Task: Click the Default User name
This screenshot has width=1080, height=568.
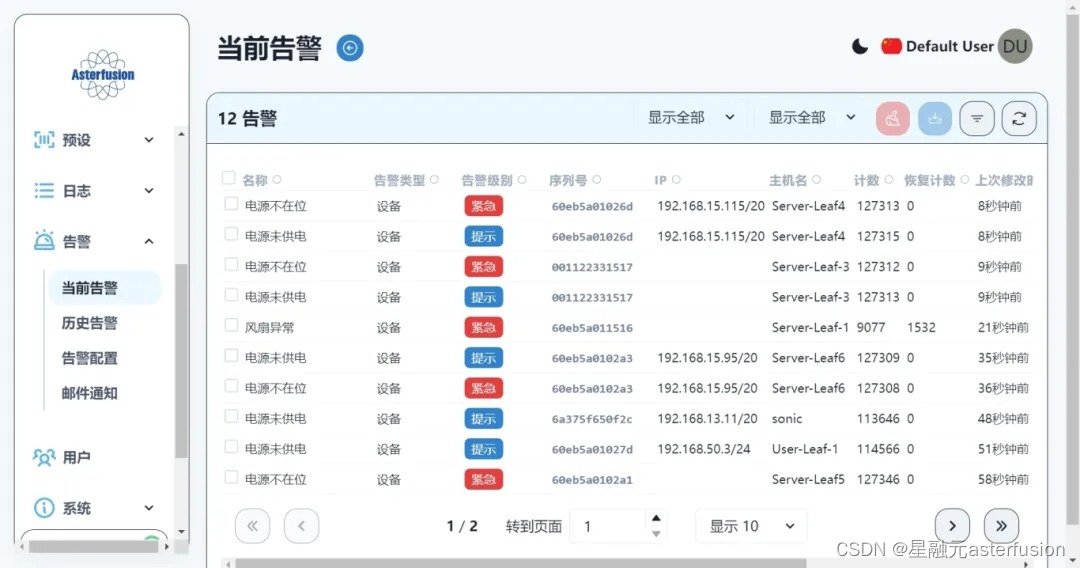Action: click(949, 46)
